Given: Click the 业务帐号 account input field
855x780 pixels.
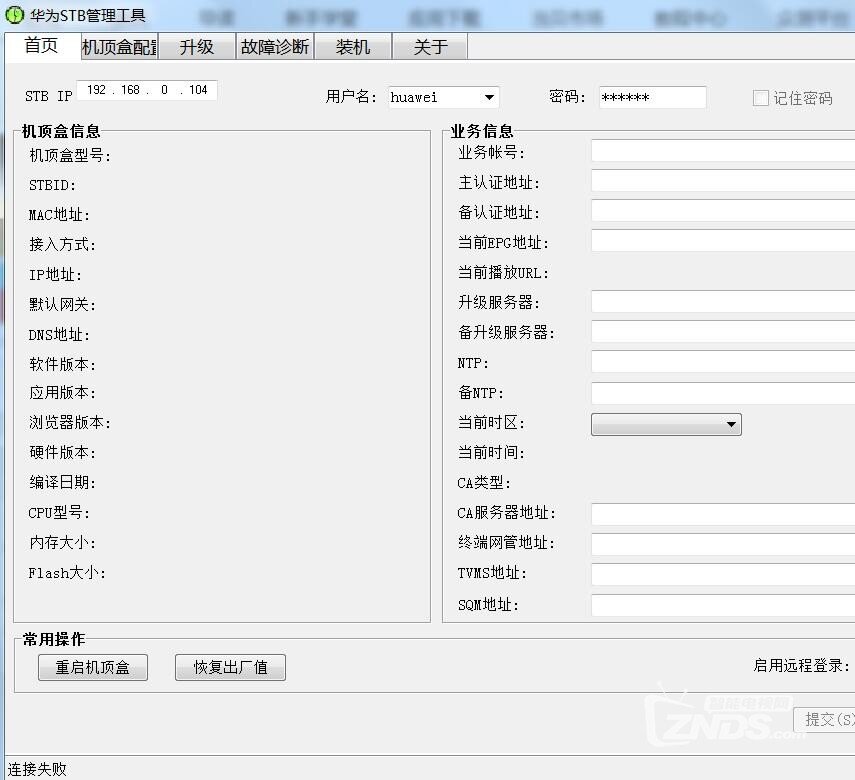Looking at the screenshot, I should coord(720,151).
